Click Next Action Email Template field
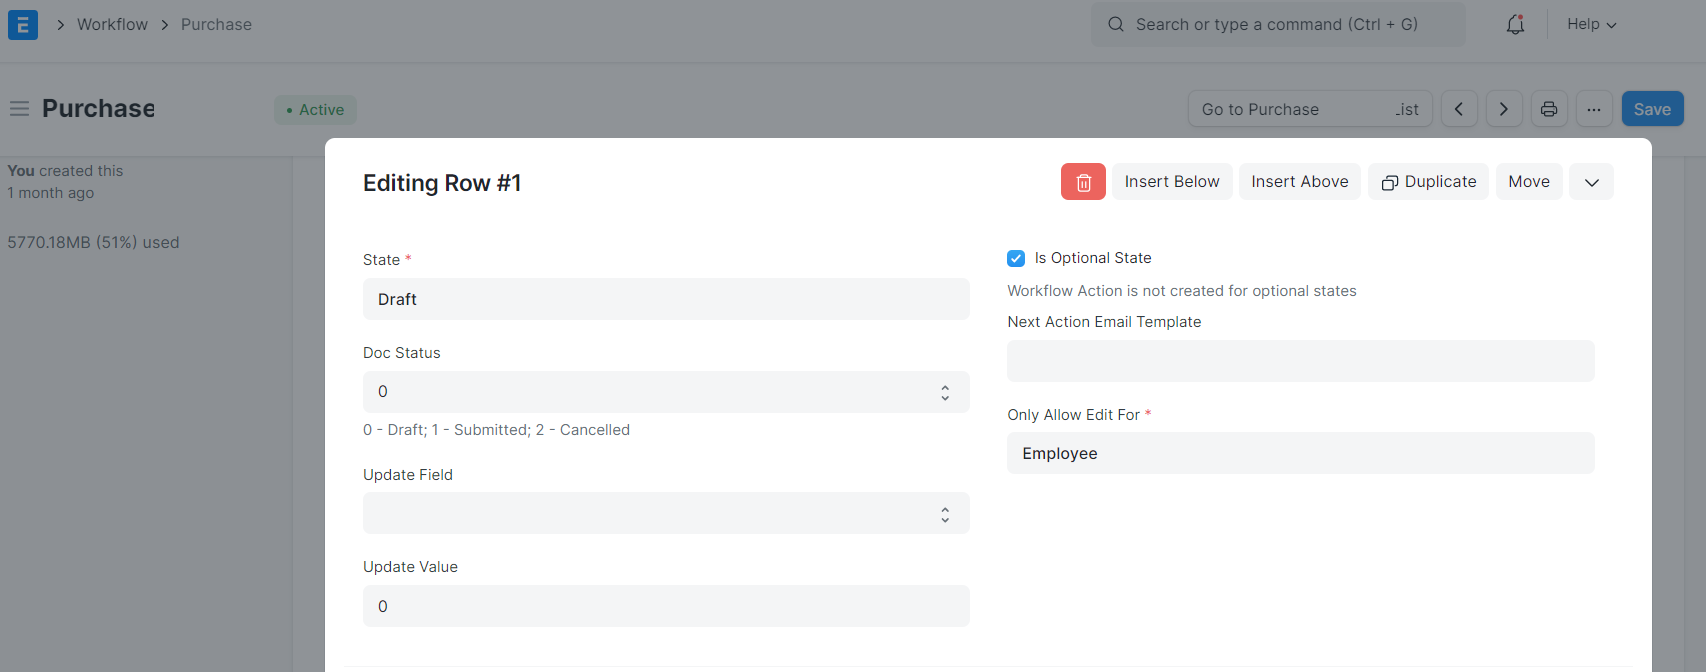Viewport: 1706px width, 672px height. pos(1301,361)
